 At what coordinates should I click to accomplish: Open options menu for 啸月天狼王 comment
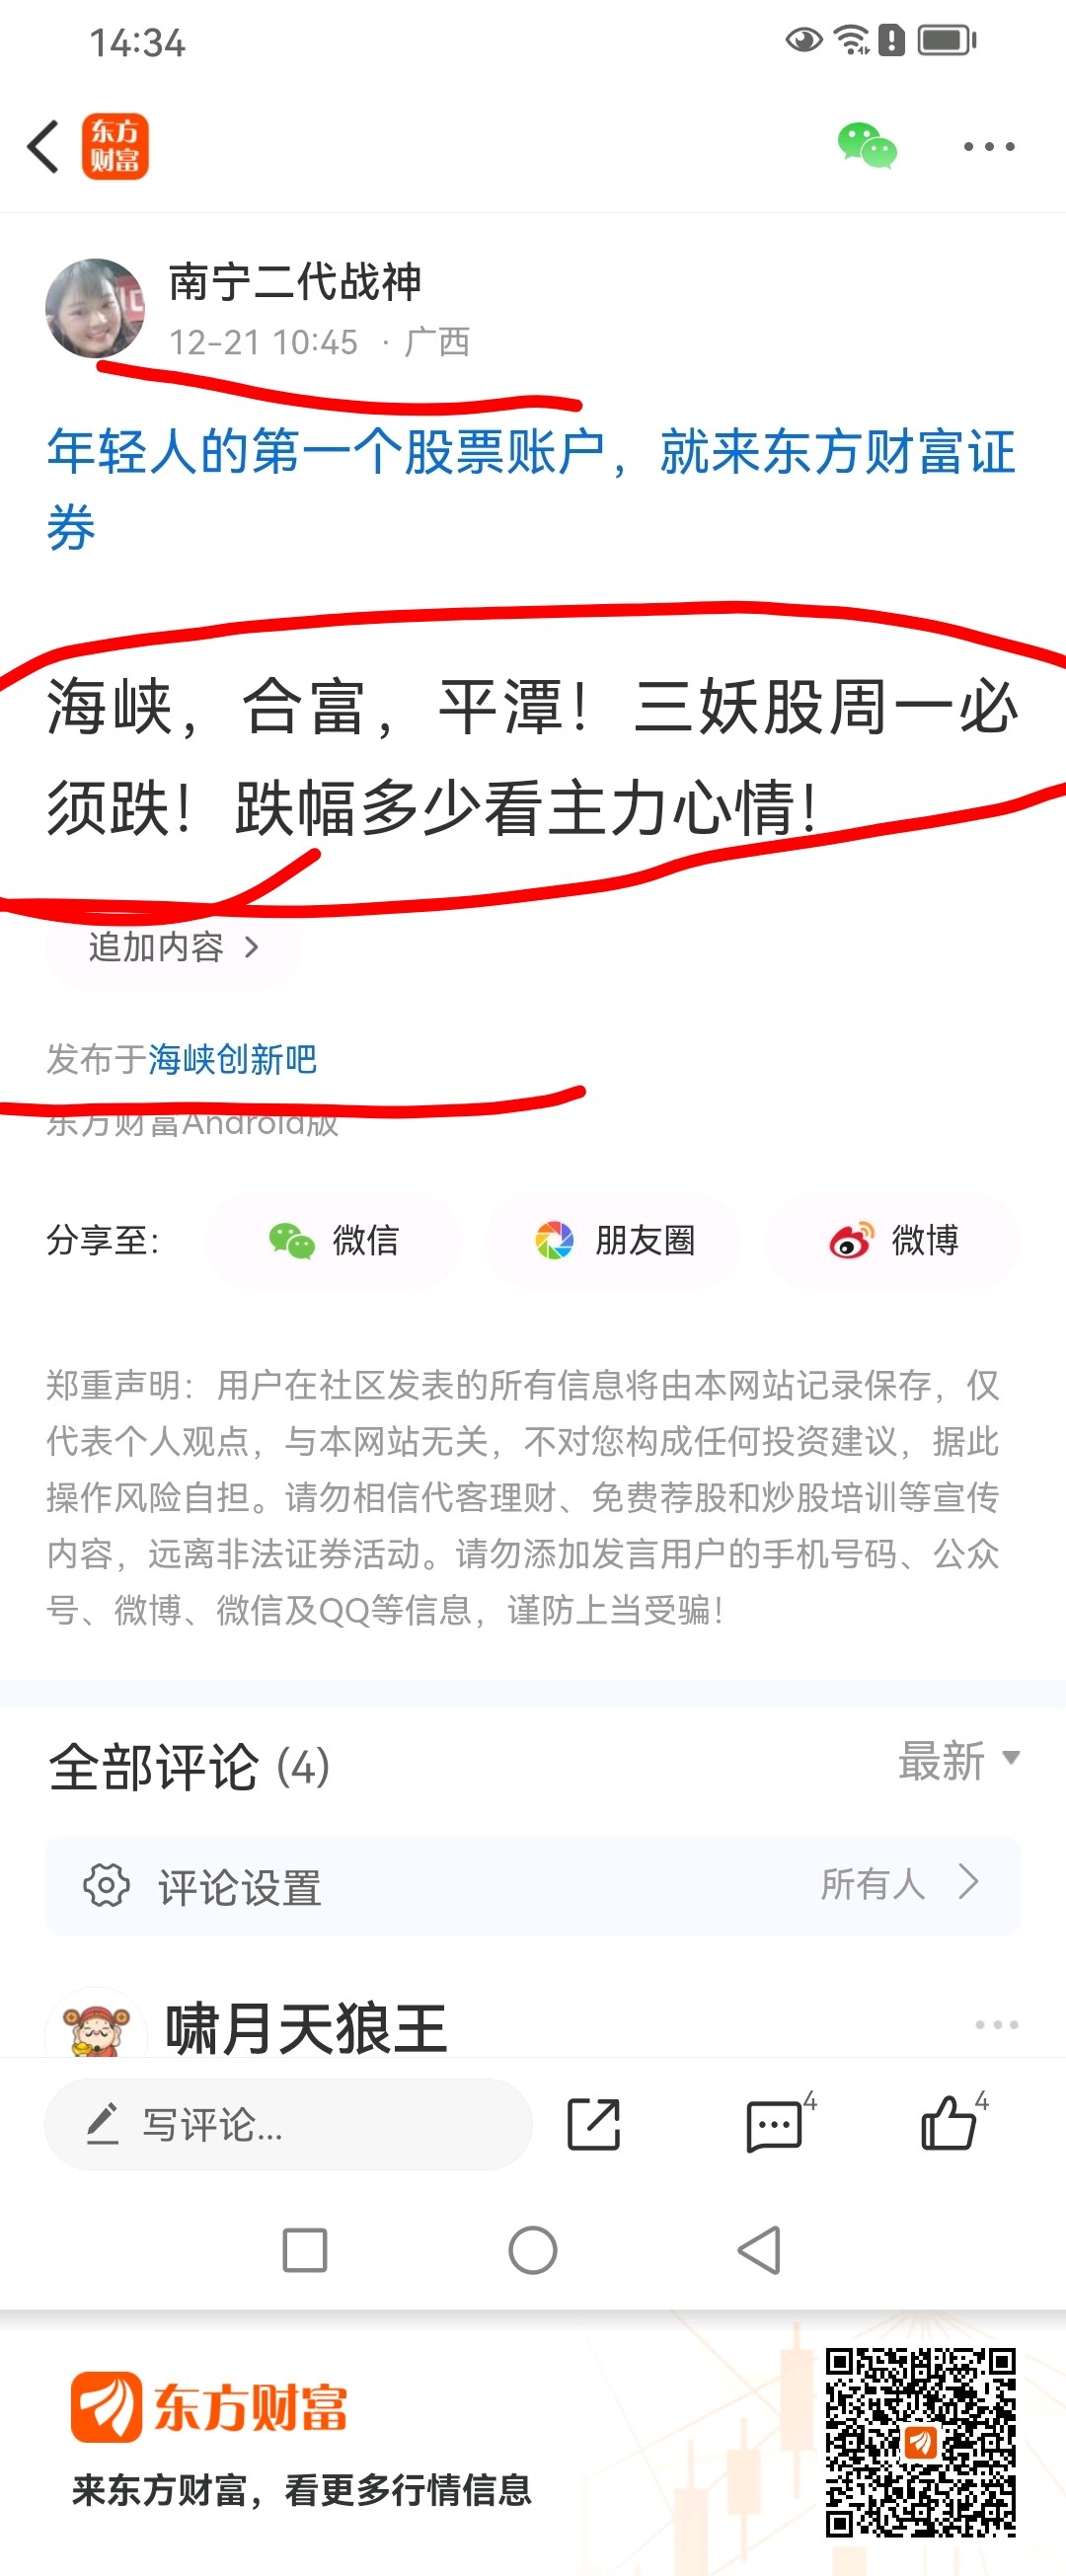tap(996, 2025)
